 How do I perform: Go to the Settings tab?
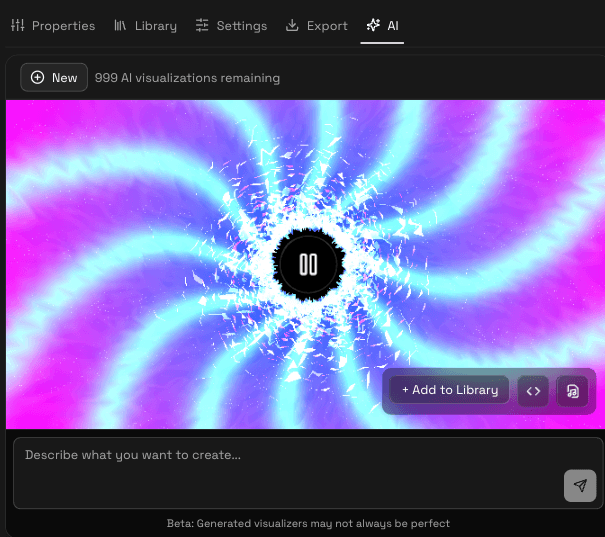[241, 25]
